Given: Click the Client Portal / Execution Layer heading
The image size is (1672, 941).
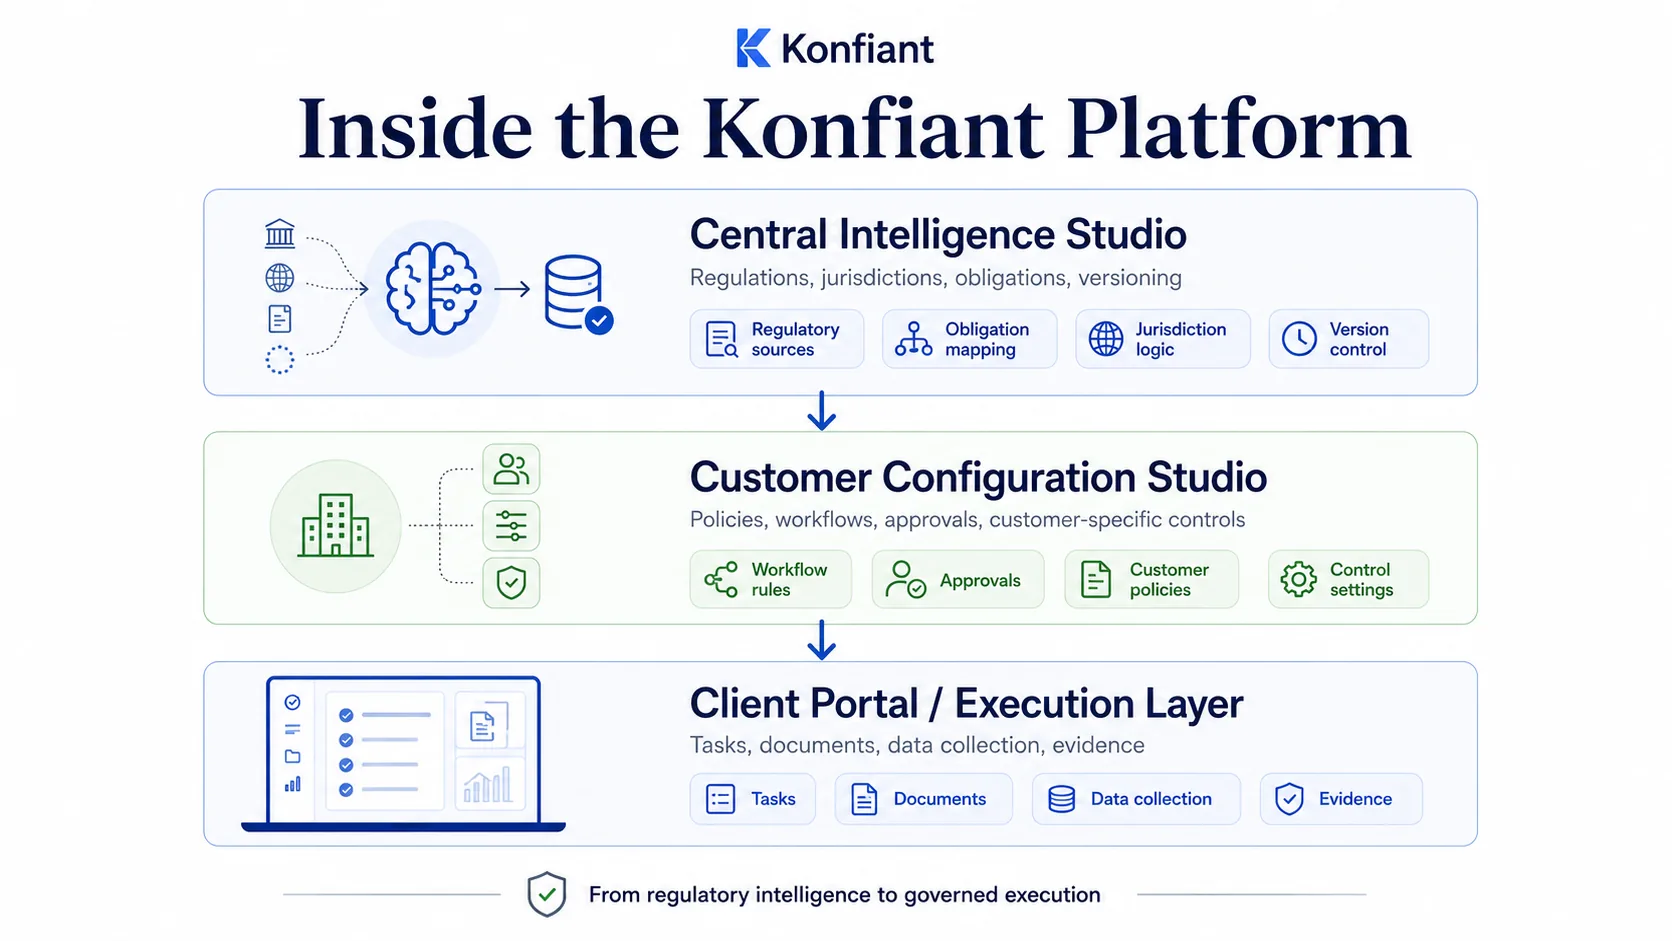Looking at the screenshot, I should [x=966, y=704].
